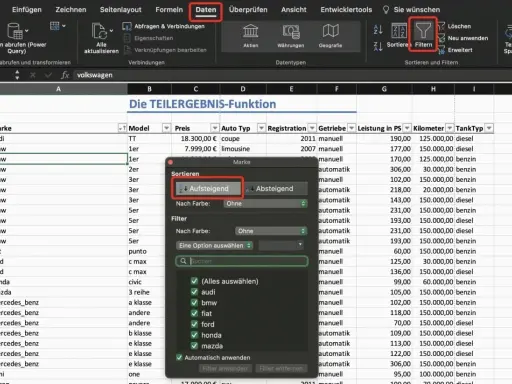Uncheck the honda checkbox
The image size is (512, 384).
(194, 335)
